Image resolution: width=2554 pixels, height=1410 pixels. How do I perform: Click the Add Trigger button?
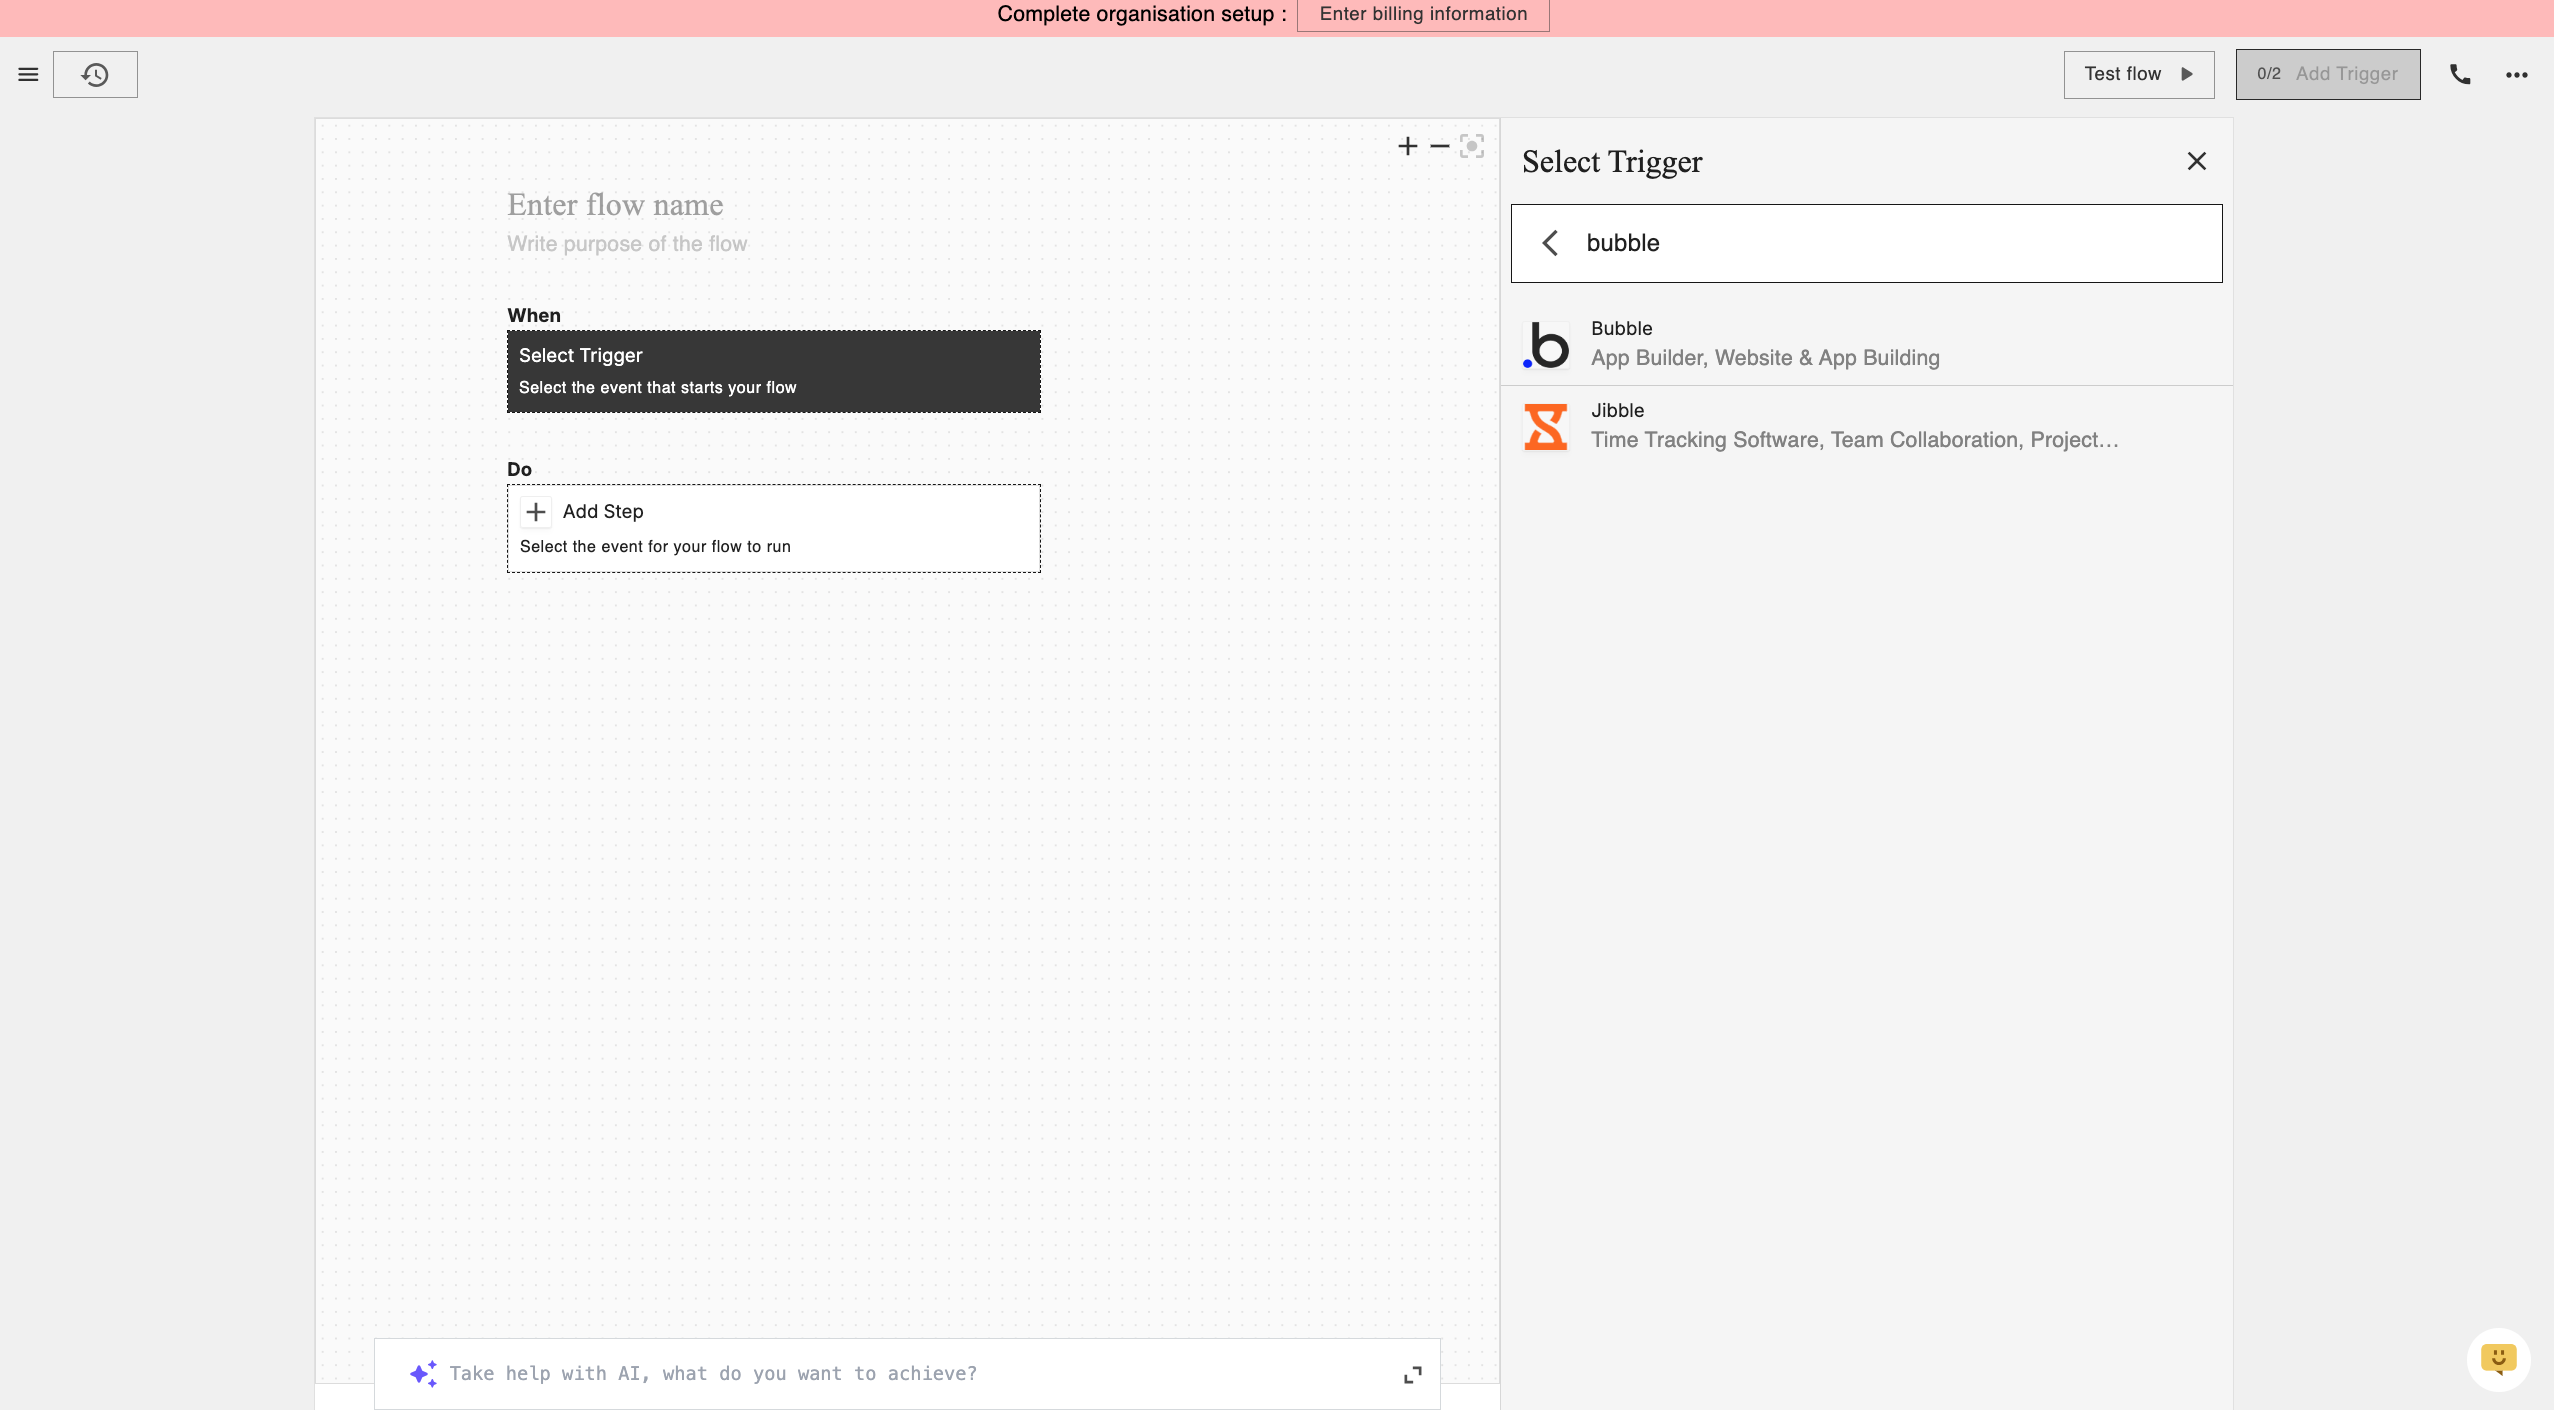[x=2328, y=74]
